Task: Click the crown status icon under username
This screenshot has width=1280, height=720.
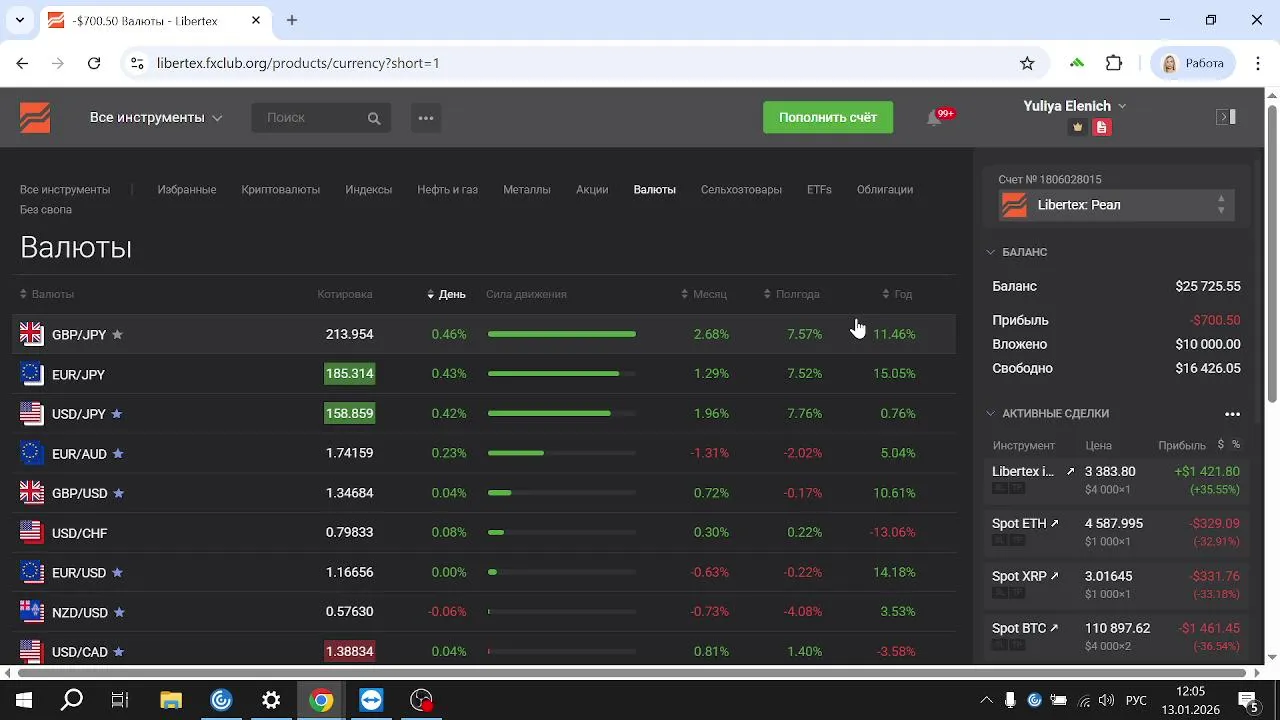Action: pyautogui.click(x=1077, y=127)
